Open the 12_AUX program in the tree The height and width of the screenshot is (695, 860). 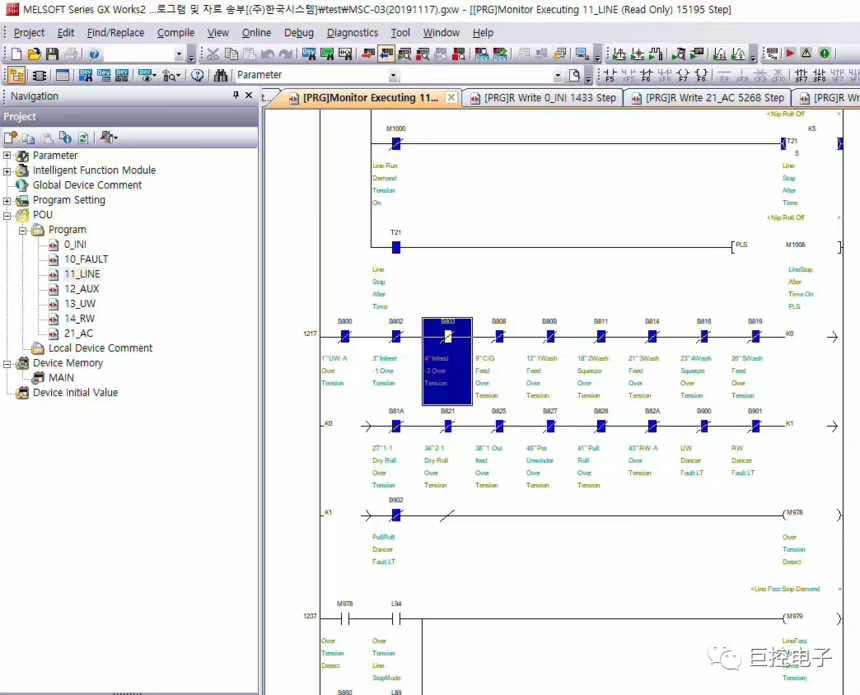click(81, 289)
